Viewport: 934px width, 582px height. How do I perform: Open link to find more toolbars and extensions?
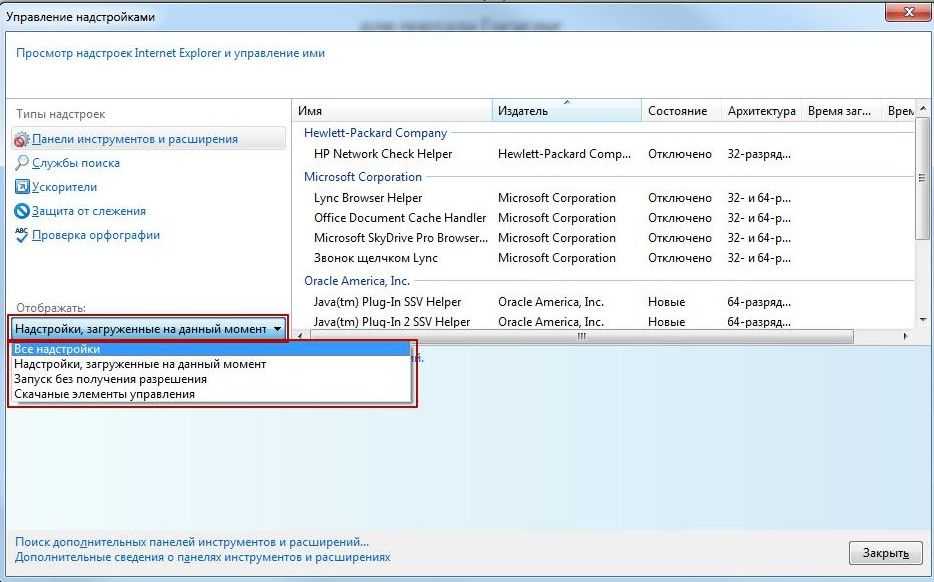192,541
